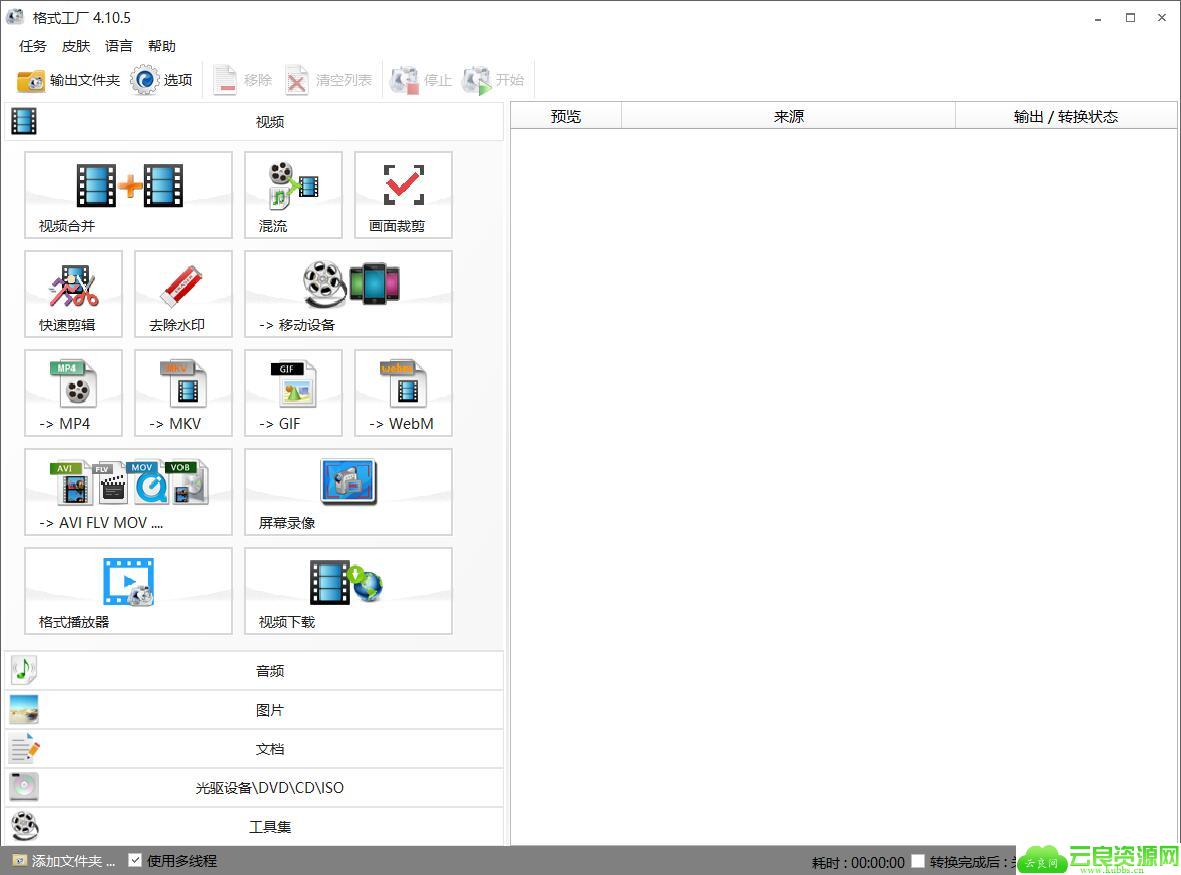The image size is (1181, 875).
Task: Expand the 图片 picture section
Action: 254,710
